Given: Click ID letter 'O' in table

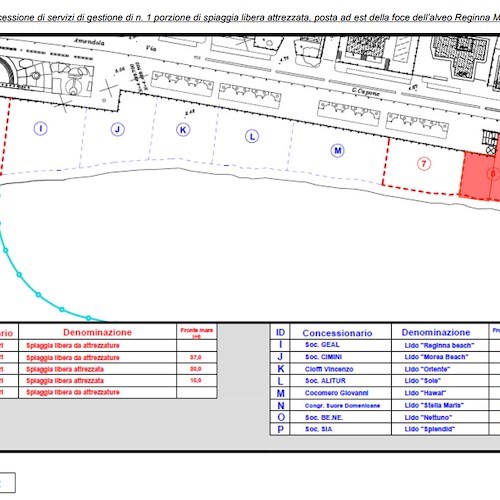Looking at the screenshot, I should click(281, 417).
